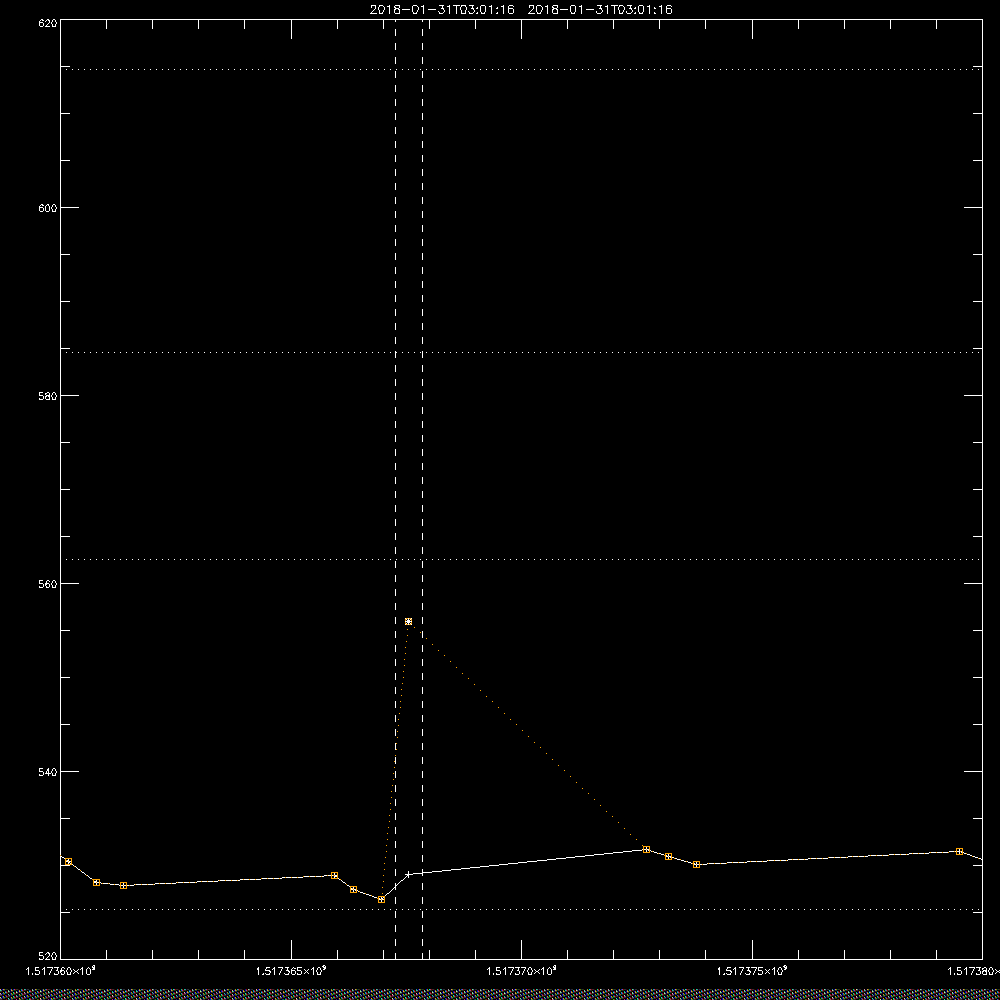Select the white plus marker between dashed lines
This screenshot has height=1000, width=1000.
409,874
